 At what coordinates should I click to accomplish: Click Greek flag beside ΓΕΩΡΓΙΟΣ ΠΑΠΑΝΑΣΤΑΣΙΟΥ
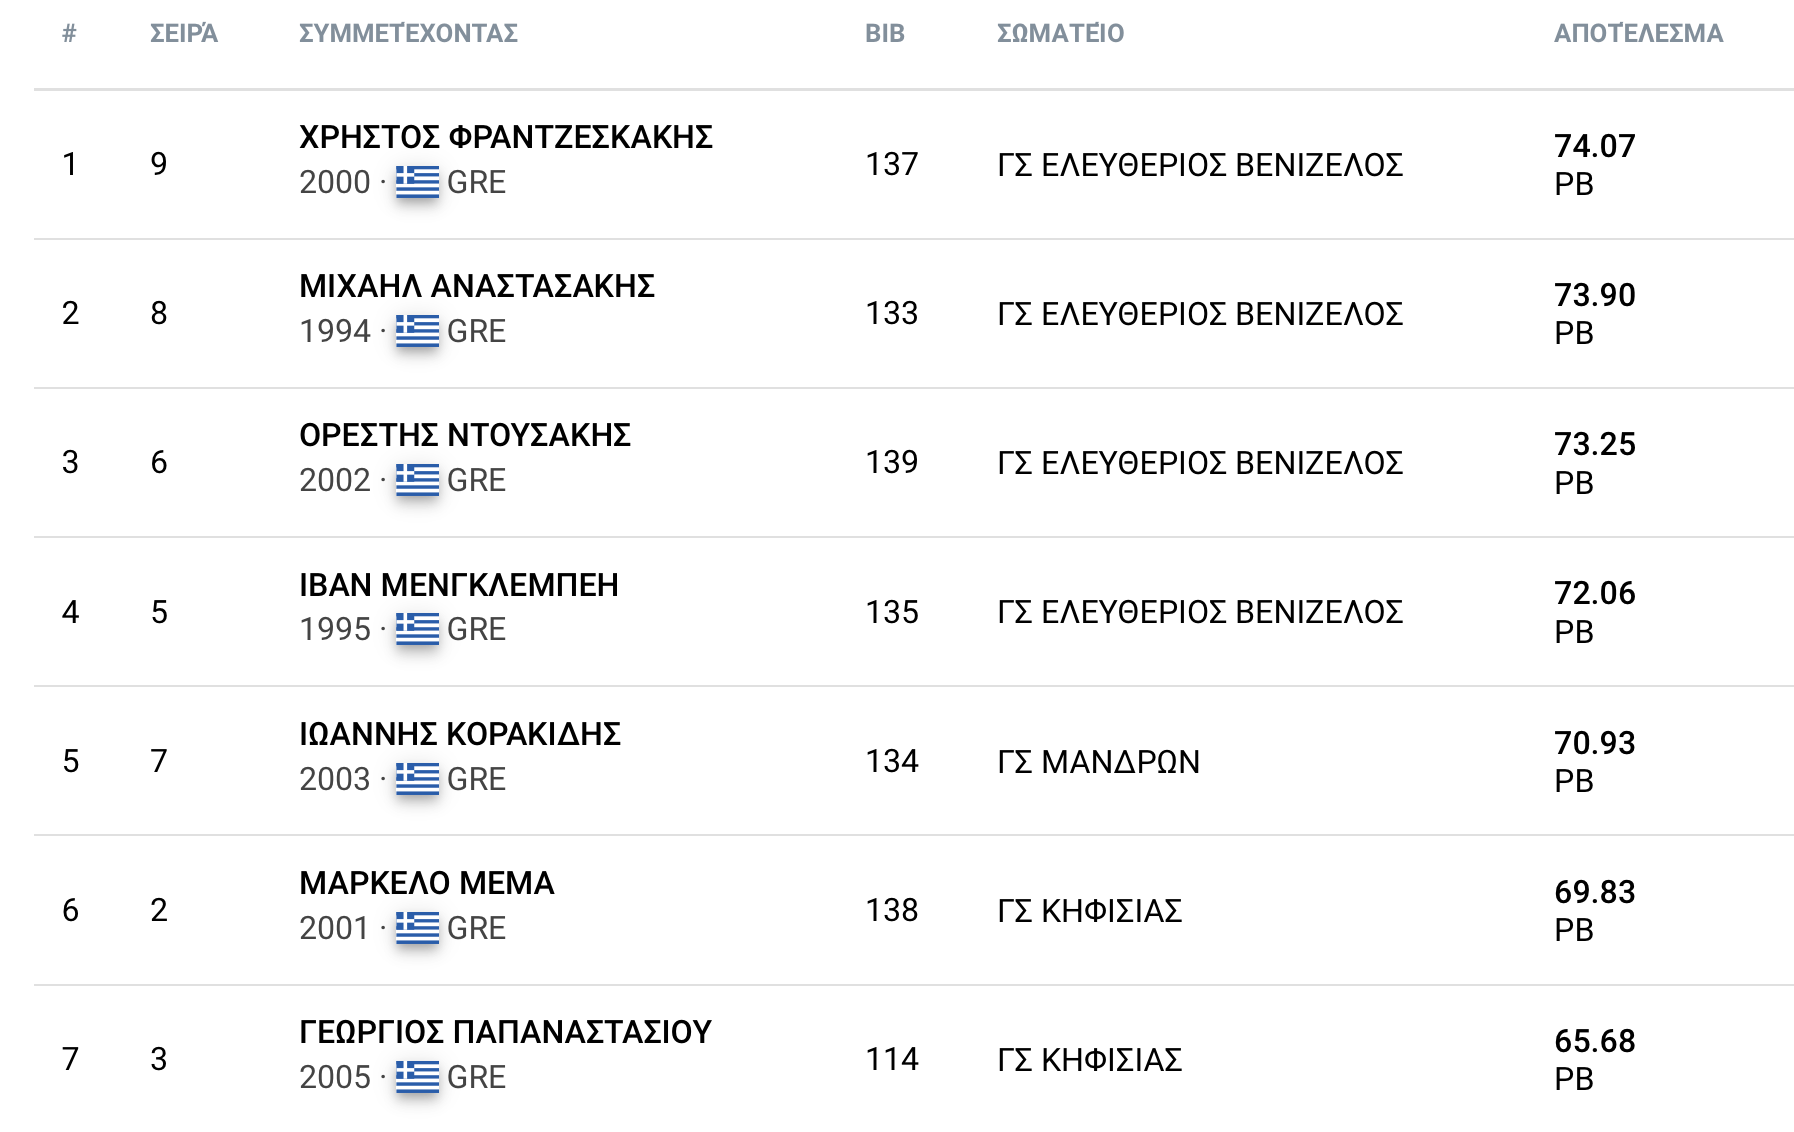click(x=417, y=1077)
